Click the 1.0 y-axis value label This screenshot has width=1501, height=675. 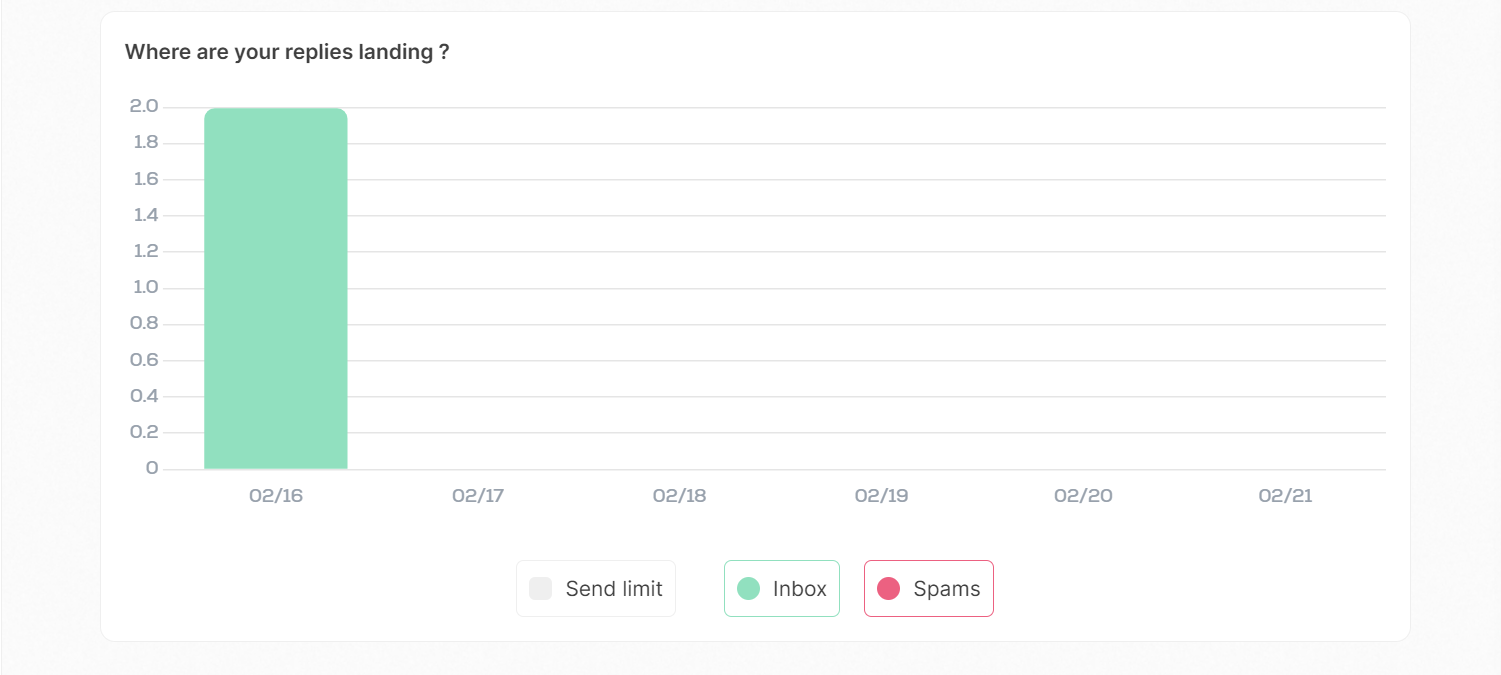[x=145, y=288]
